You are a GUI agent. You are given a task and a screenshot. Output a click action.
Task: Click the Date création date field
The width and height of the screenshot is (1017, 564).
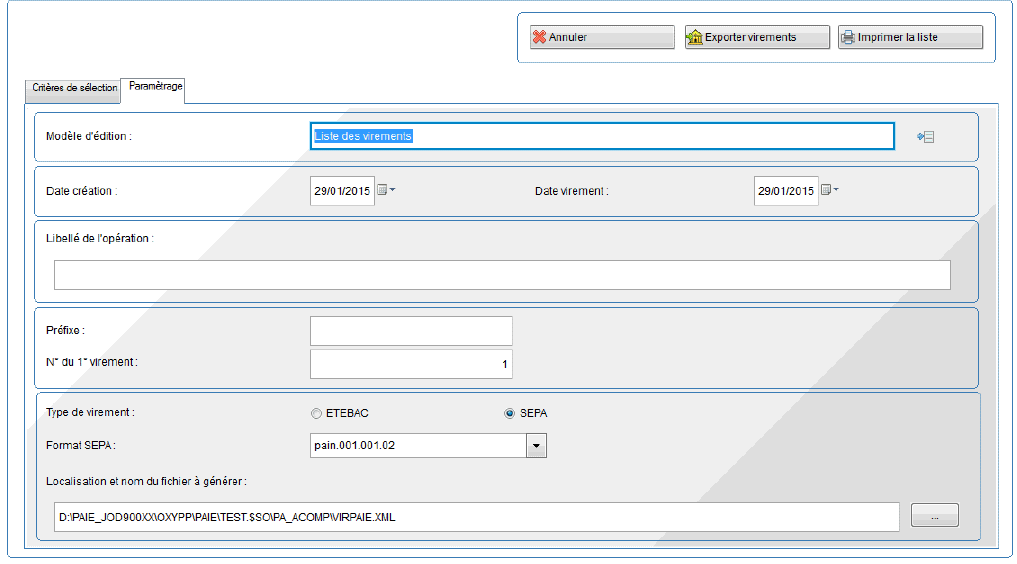point(342,191)
